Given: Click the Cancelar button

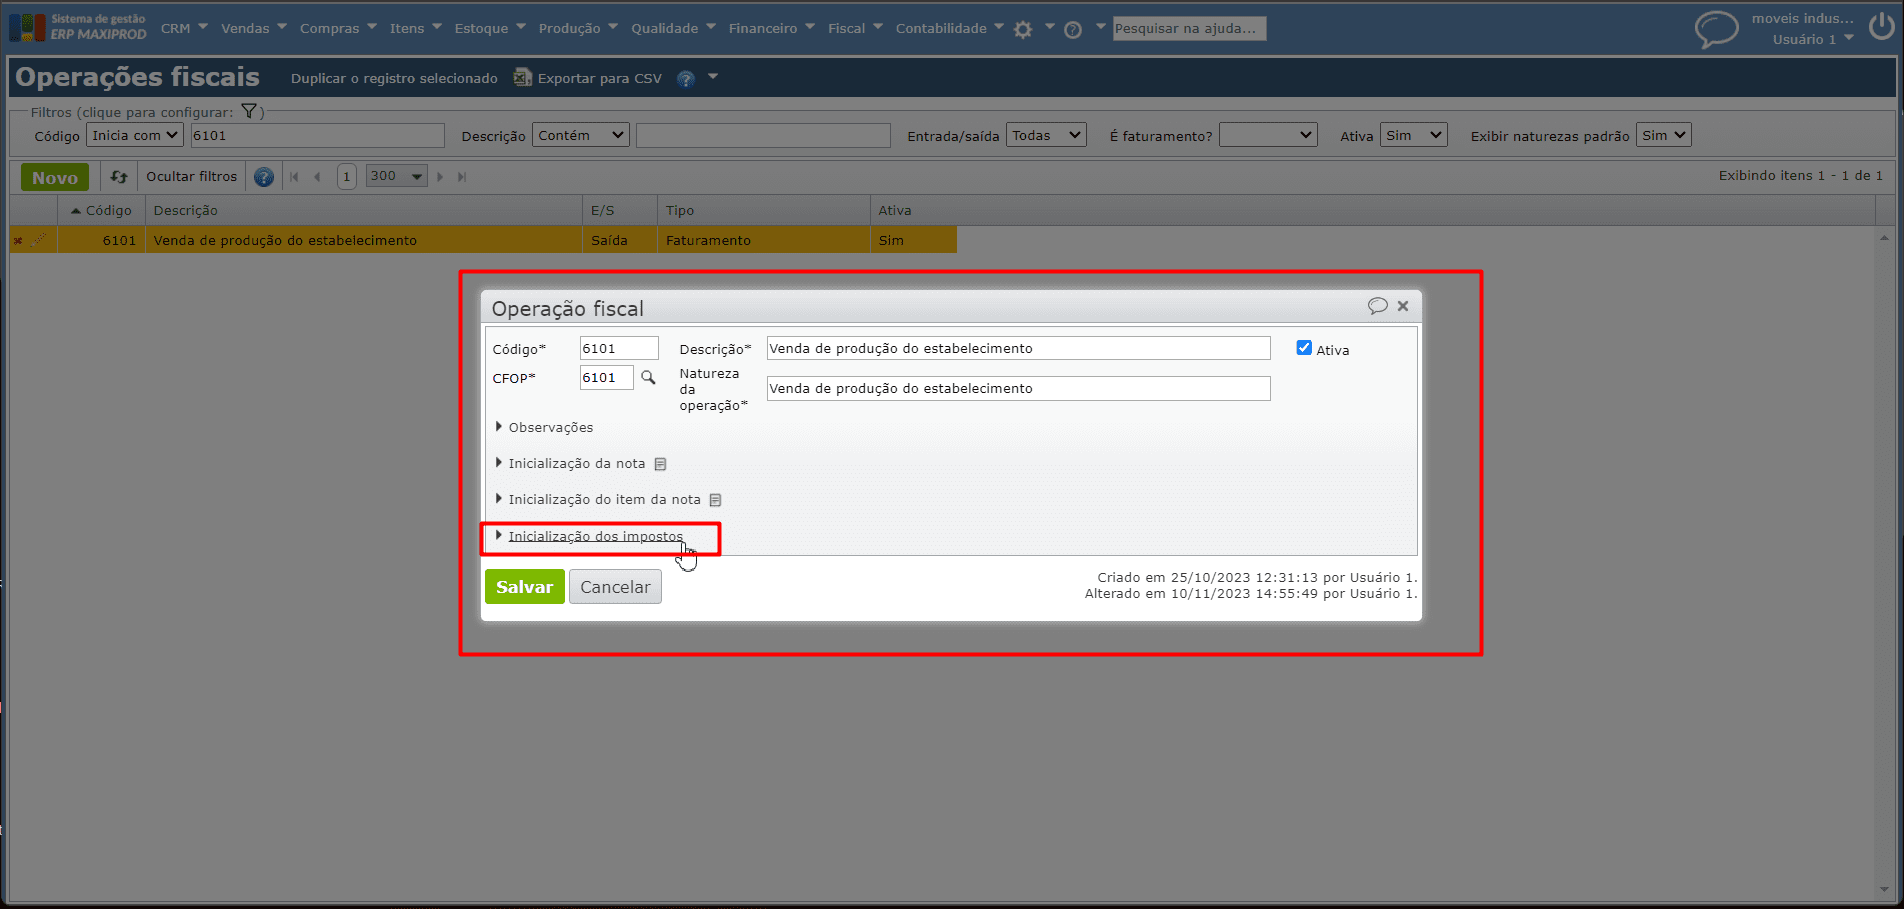Looking at the screenshot, I should point(615,587).
